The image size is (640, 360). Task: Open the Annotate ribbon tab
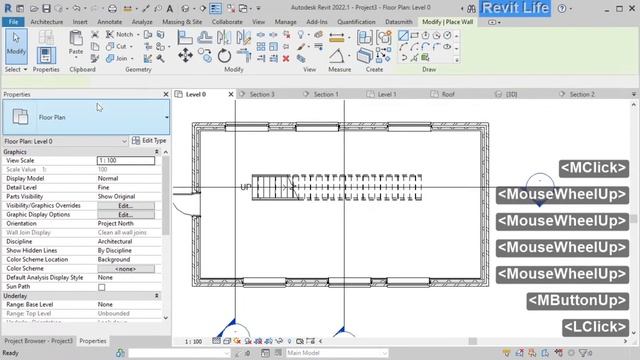[x=109, y=22]
